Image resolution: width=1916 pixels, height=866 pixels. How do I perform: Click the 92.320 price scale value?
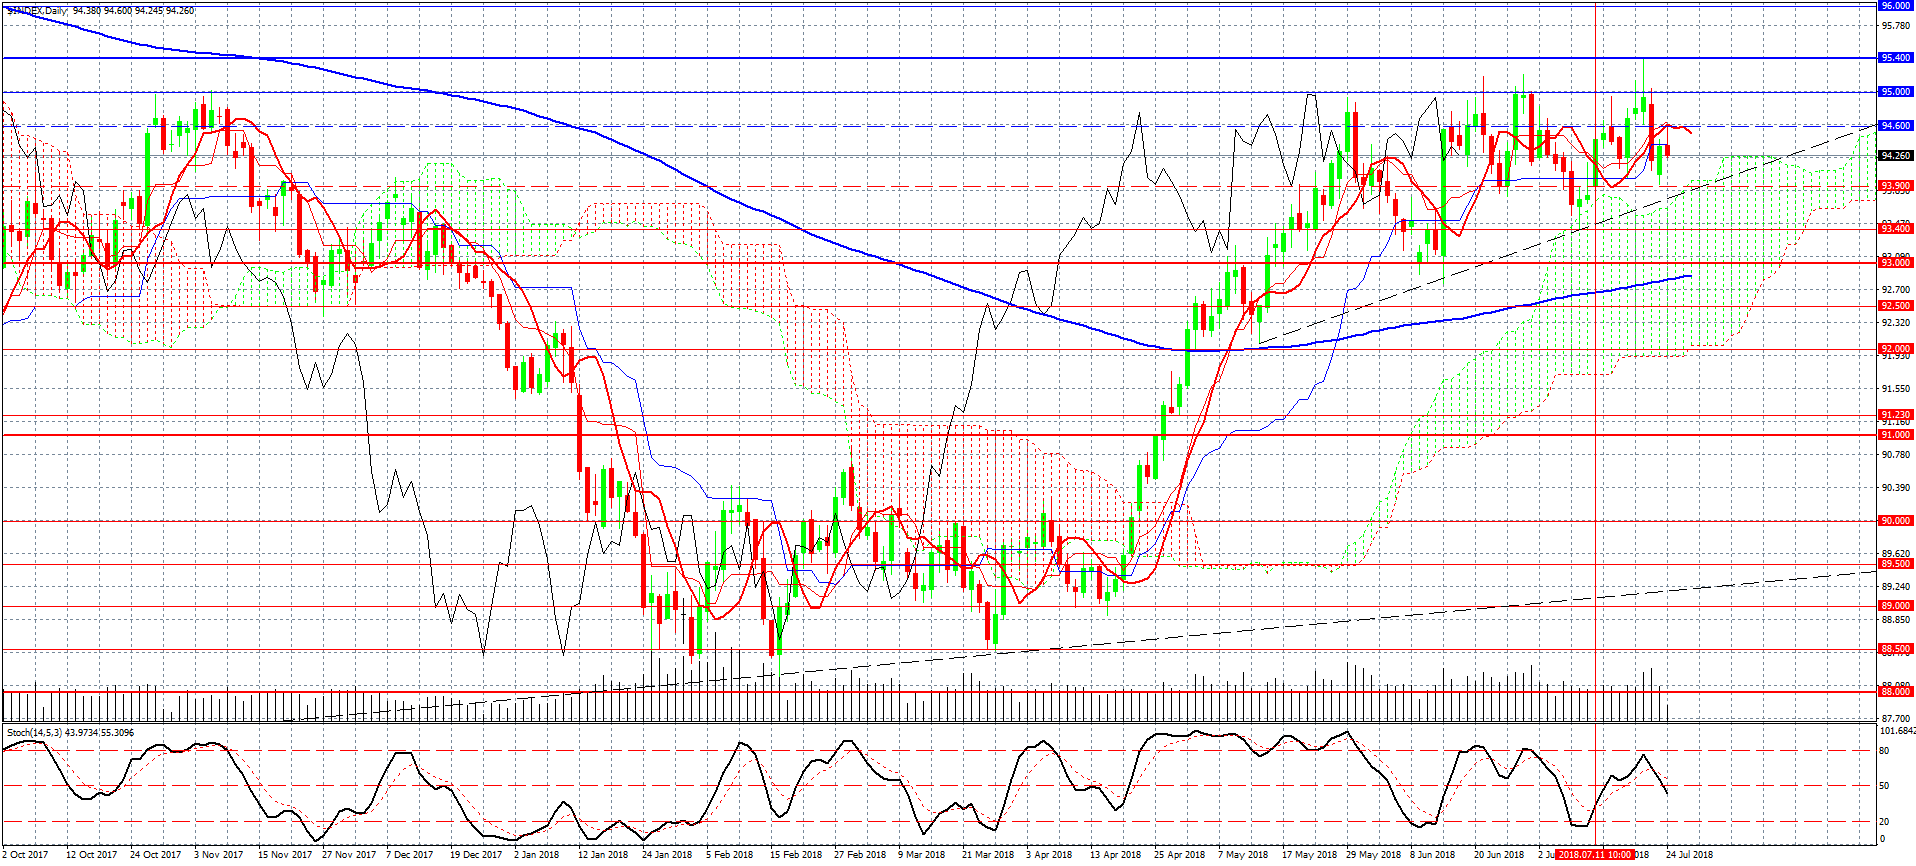[1896, 323]
